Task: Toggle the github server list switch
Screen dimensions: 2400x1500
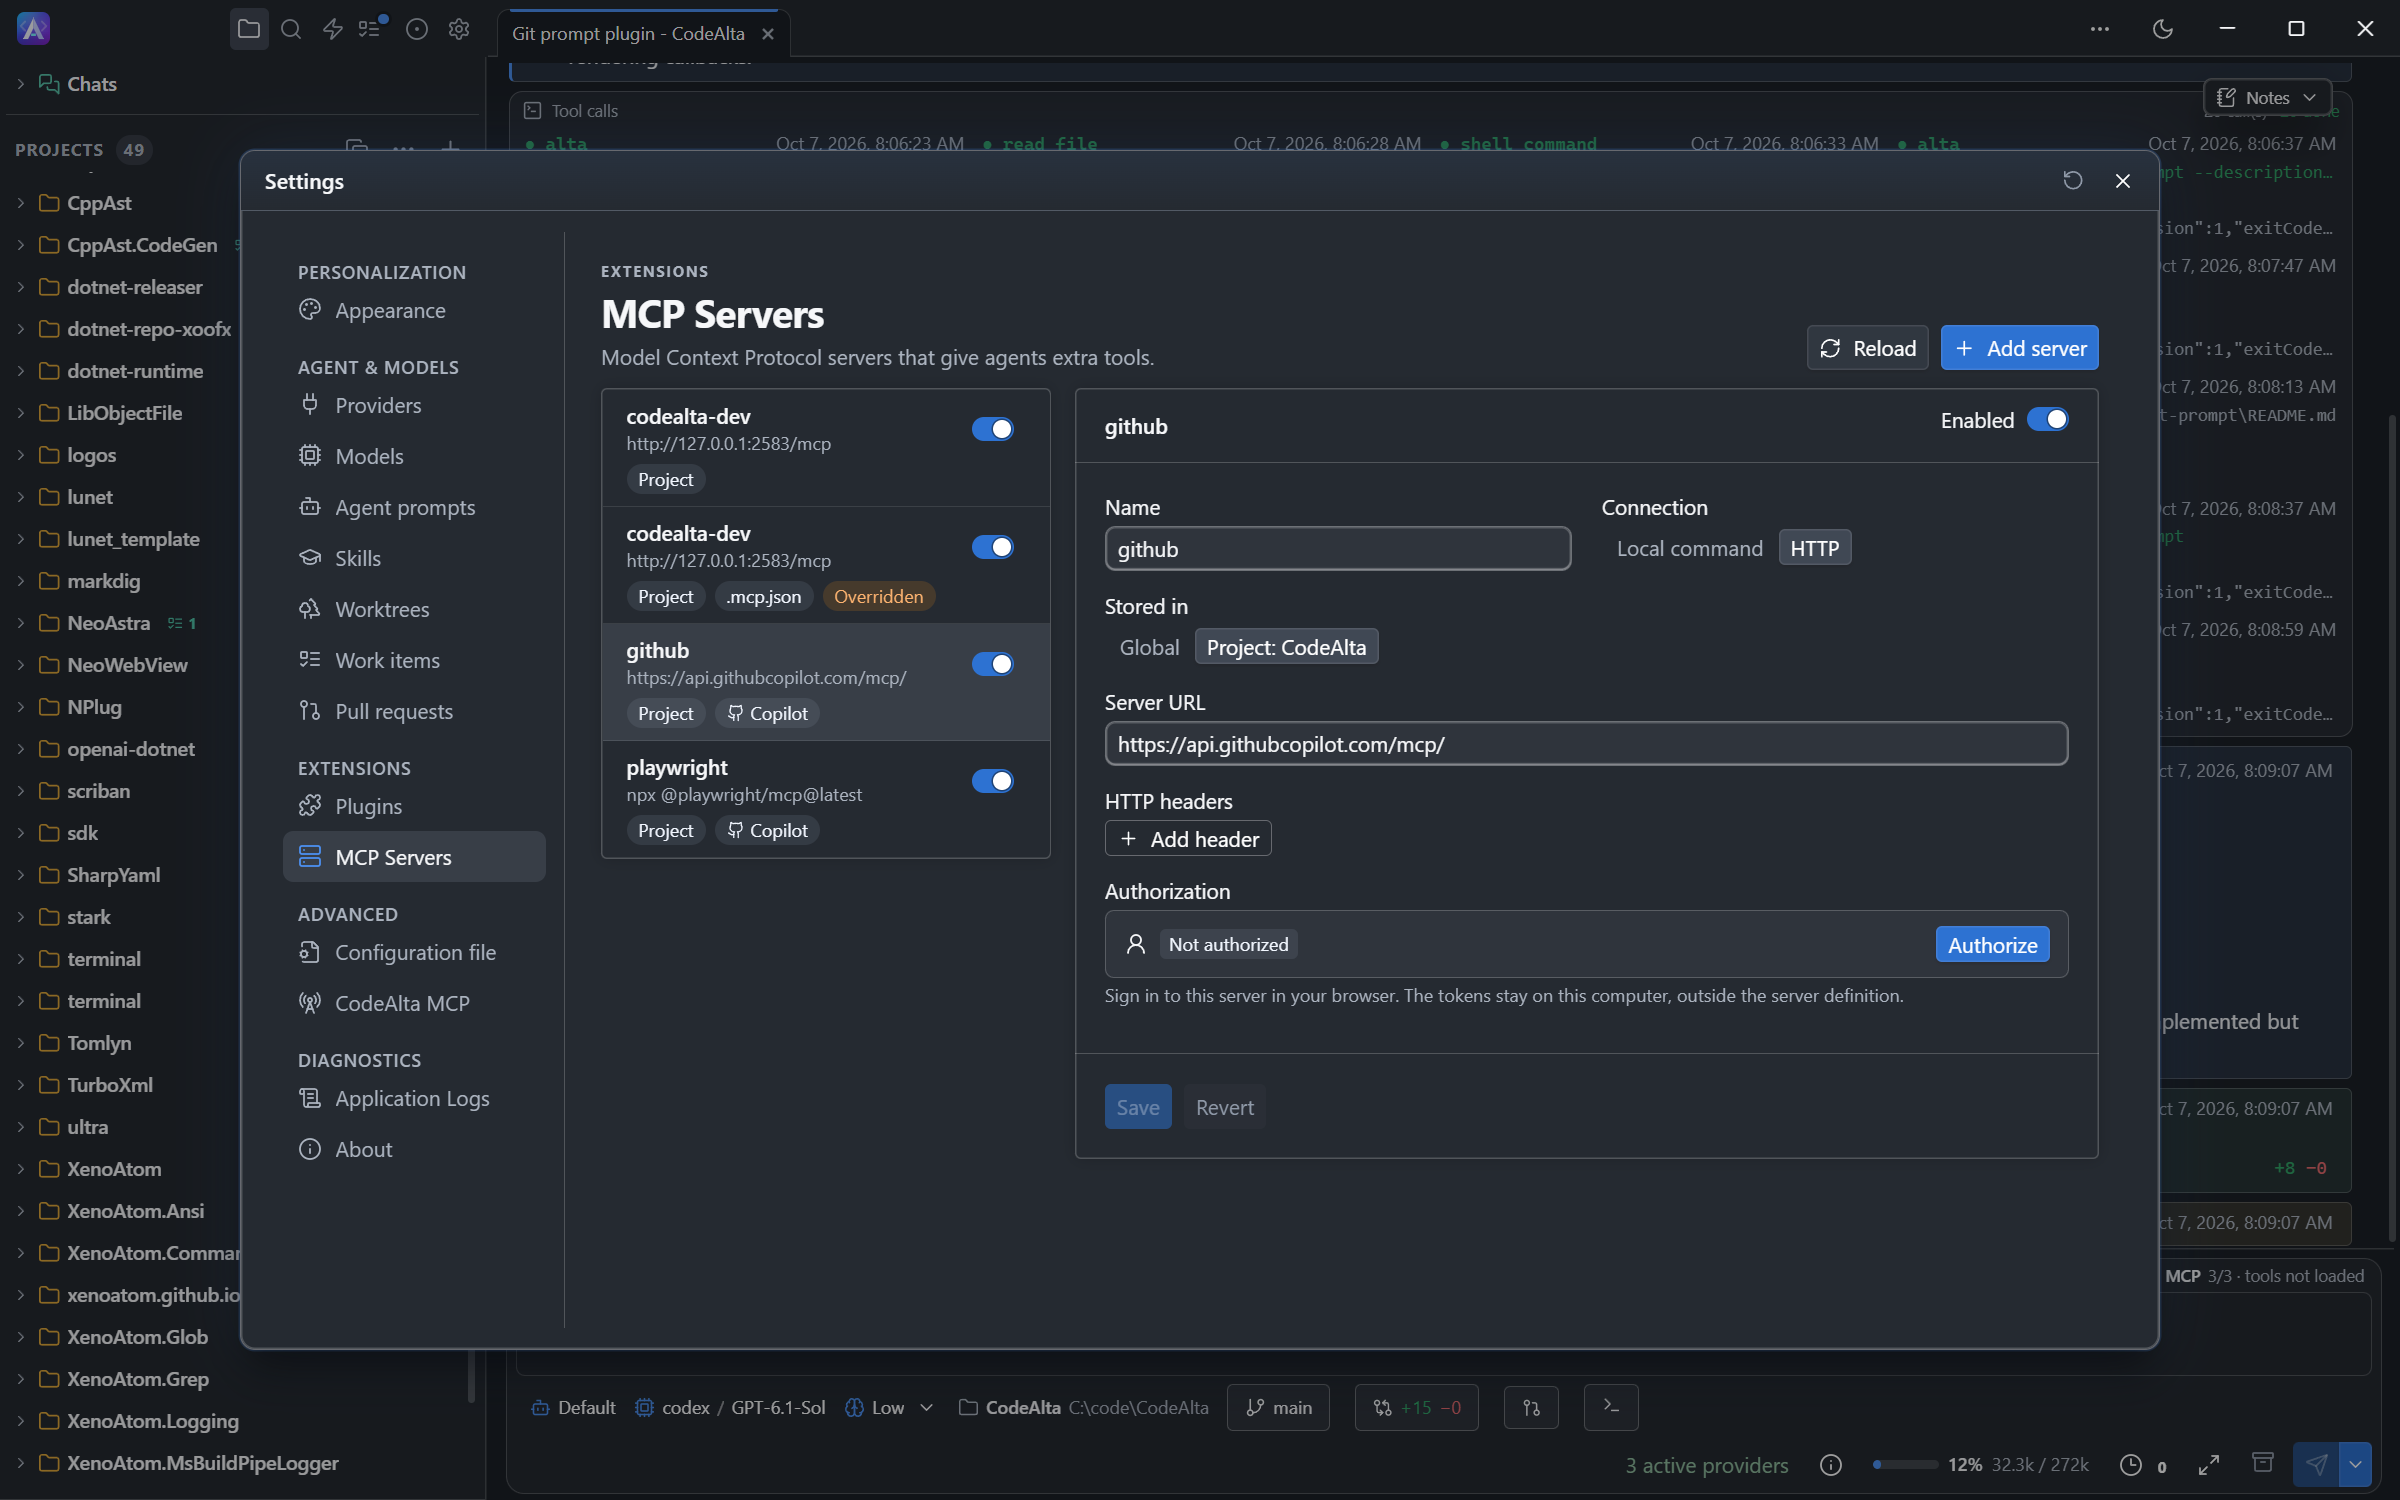Action: [992, 664]
